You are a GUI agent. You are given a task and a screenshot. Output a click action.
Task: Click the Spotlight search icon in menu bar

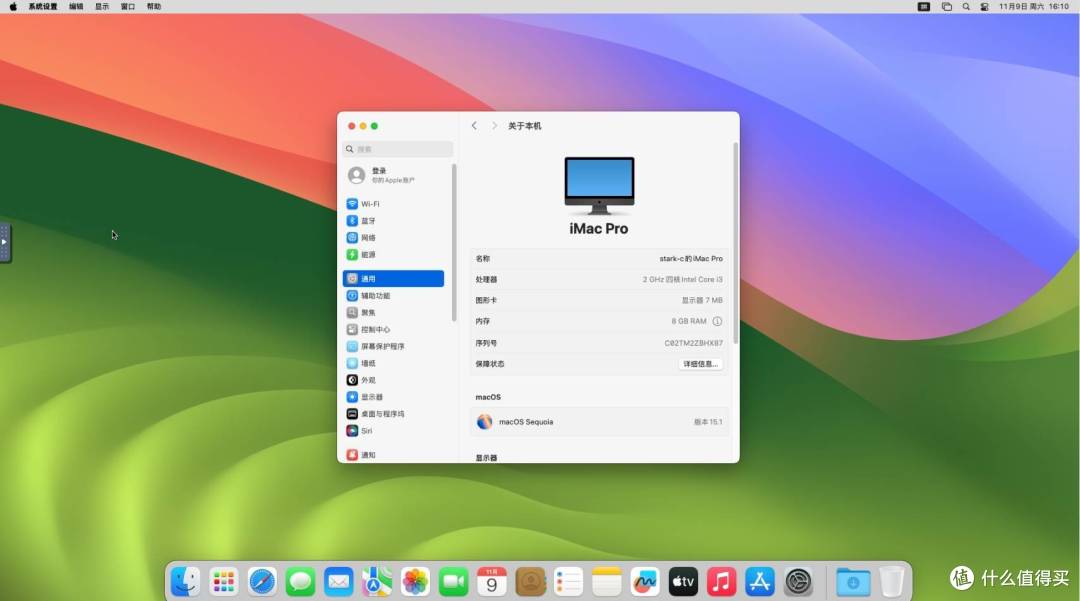(965, 6)
